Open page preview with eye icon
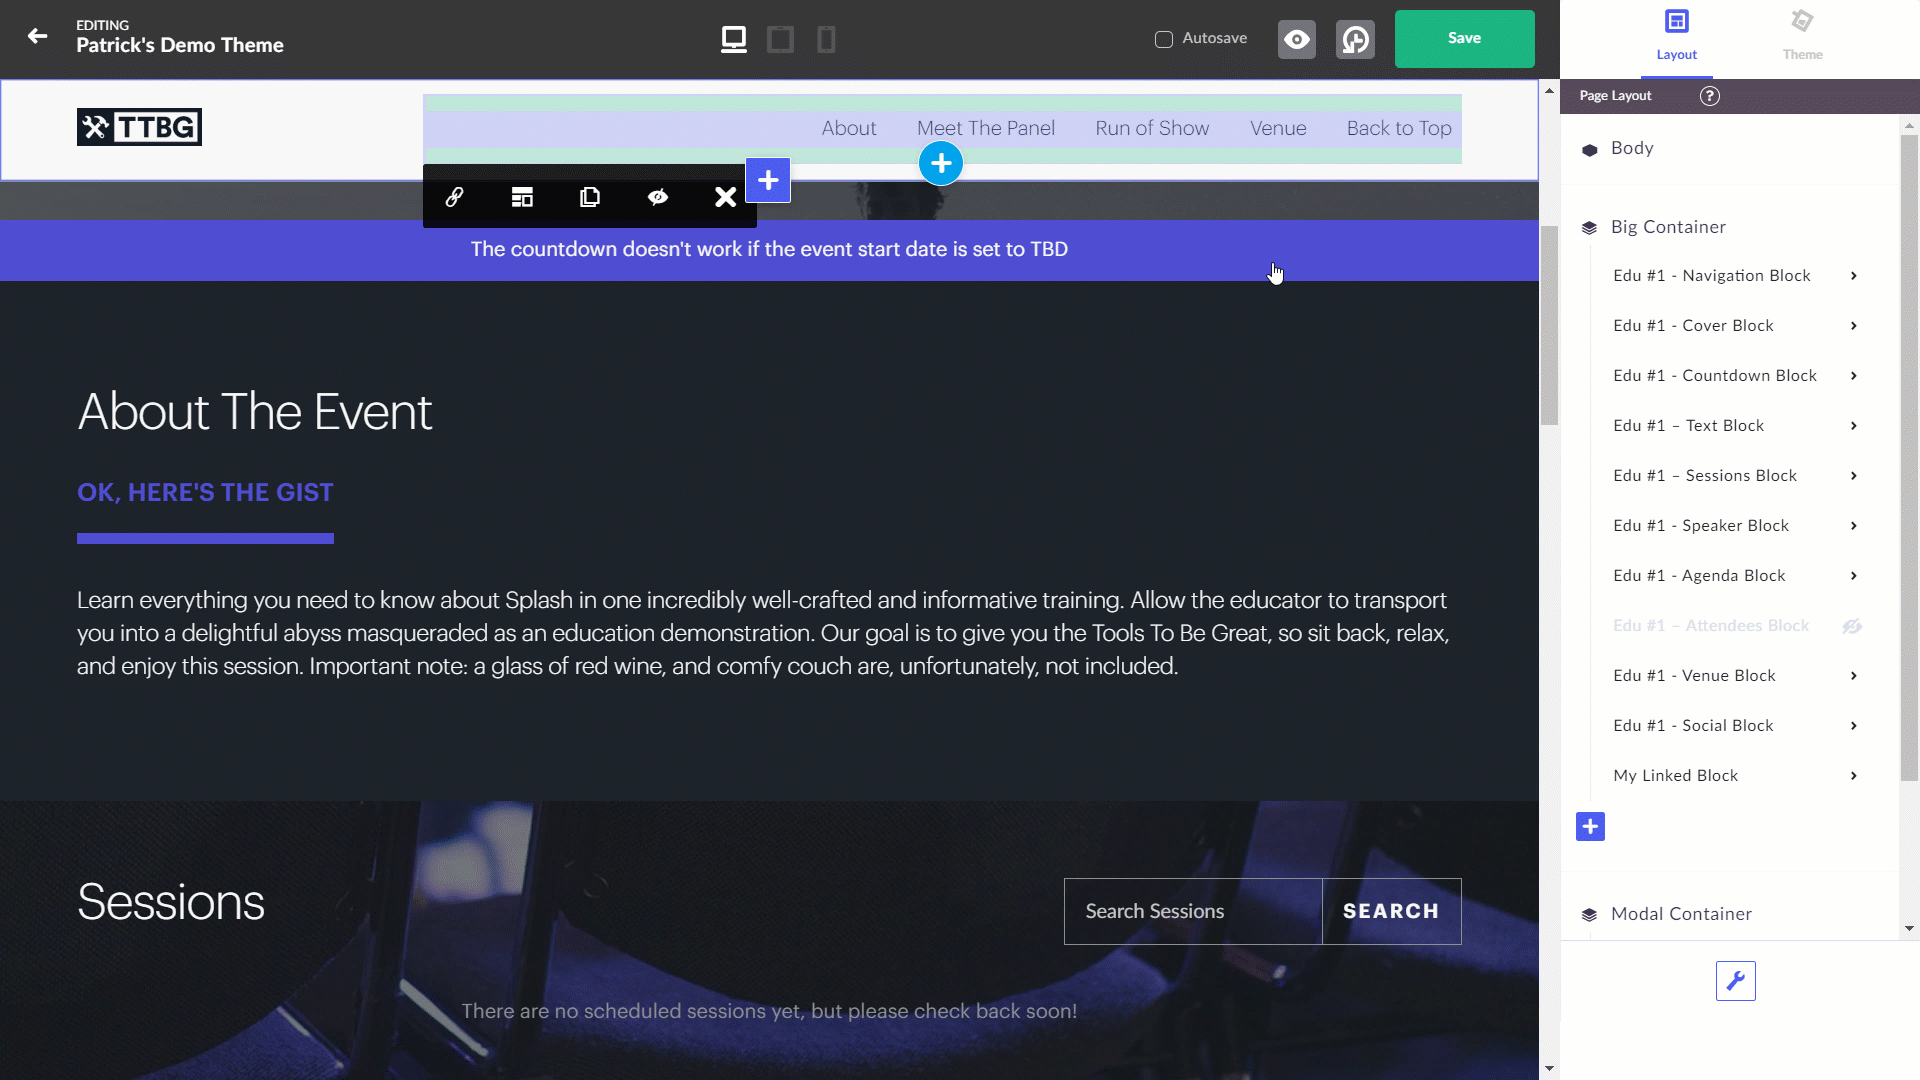1920x1080 pixels. point(1297,39)
